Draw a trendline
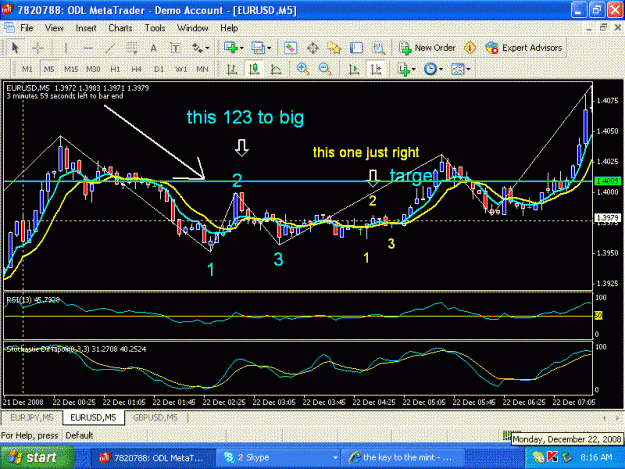 pos(110,48)
